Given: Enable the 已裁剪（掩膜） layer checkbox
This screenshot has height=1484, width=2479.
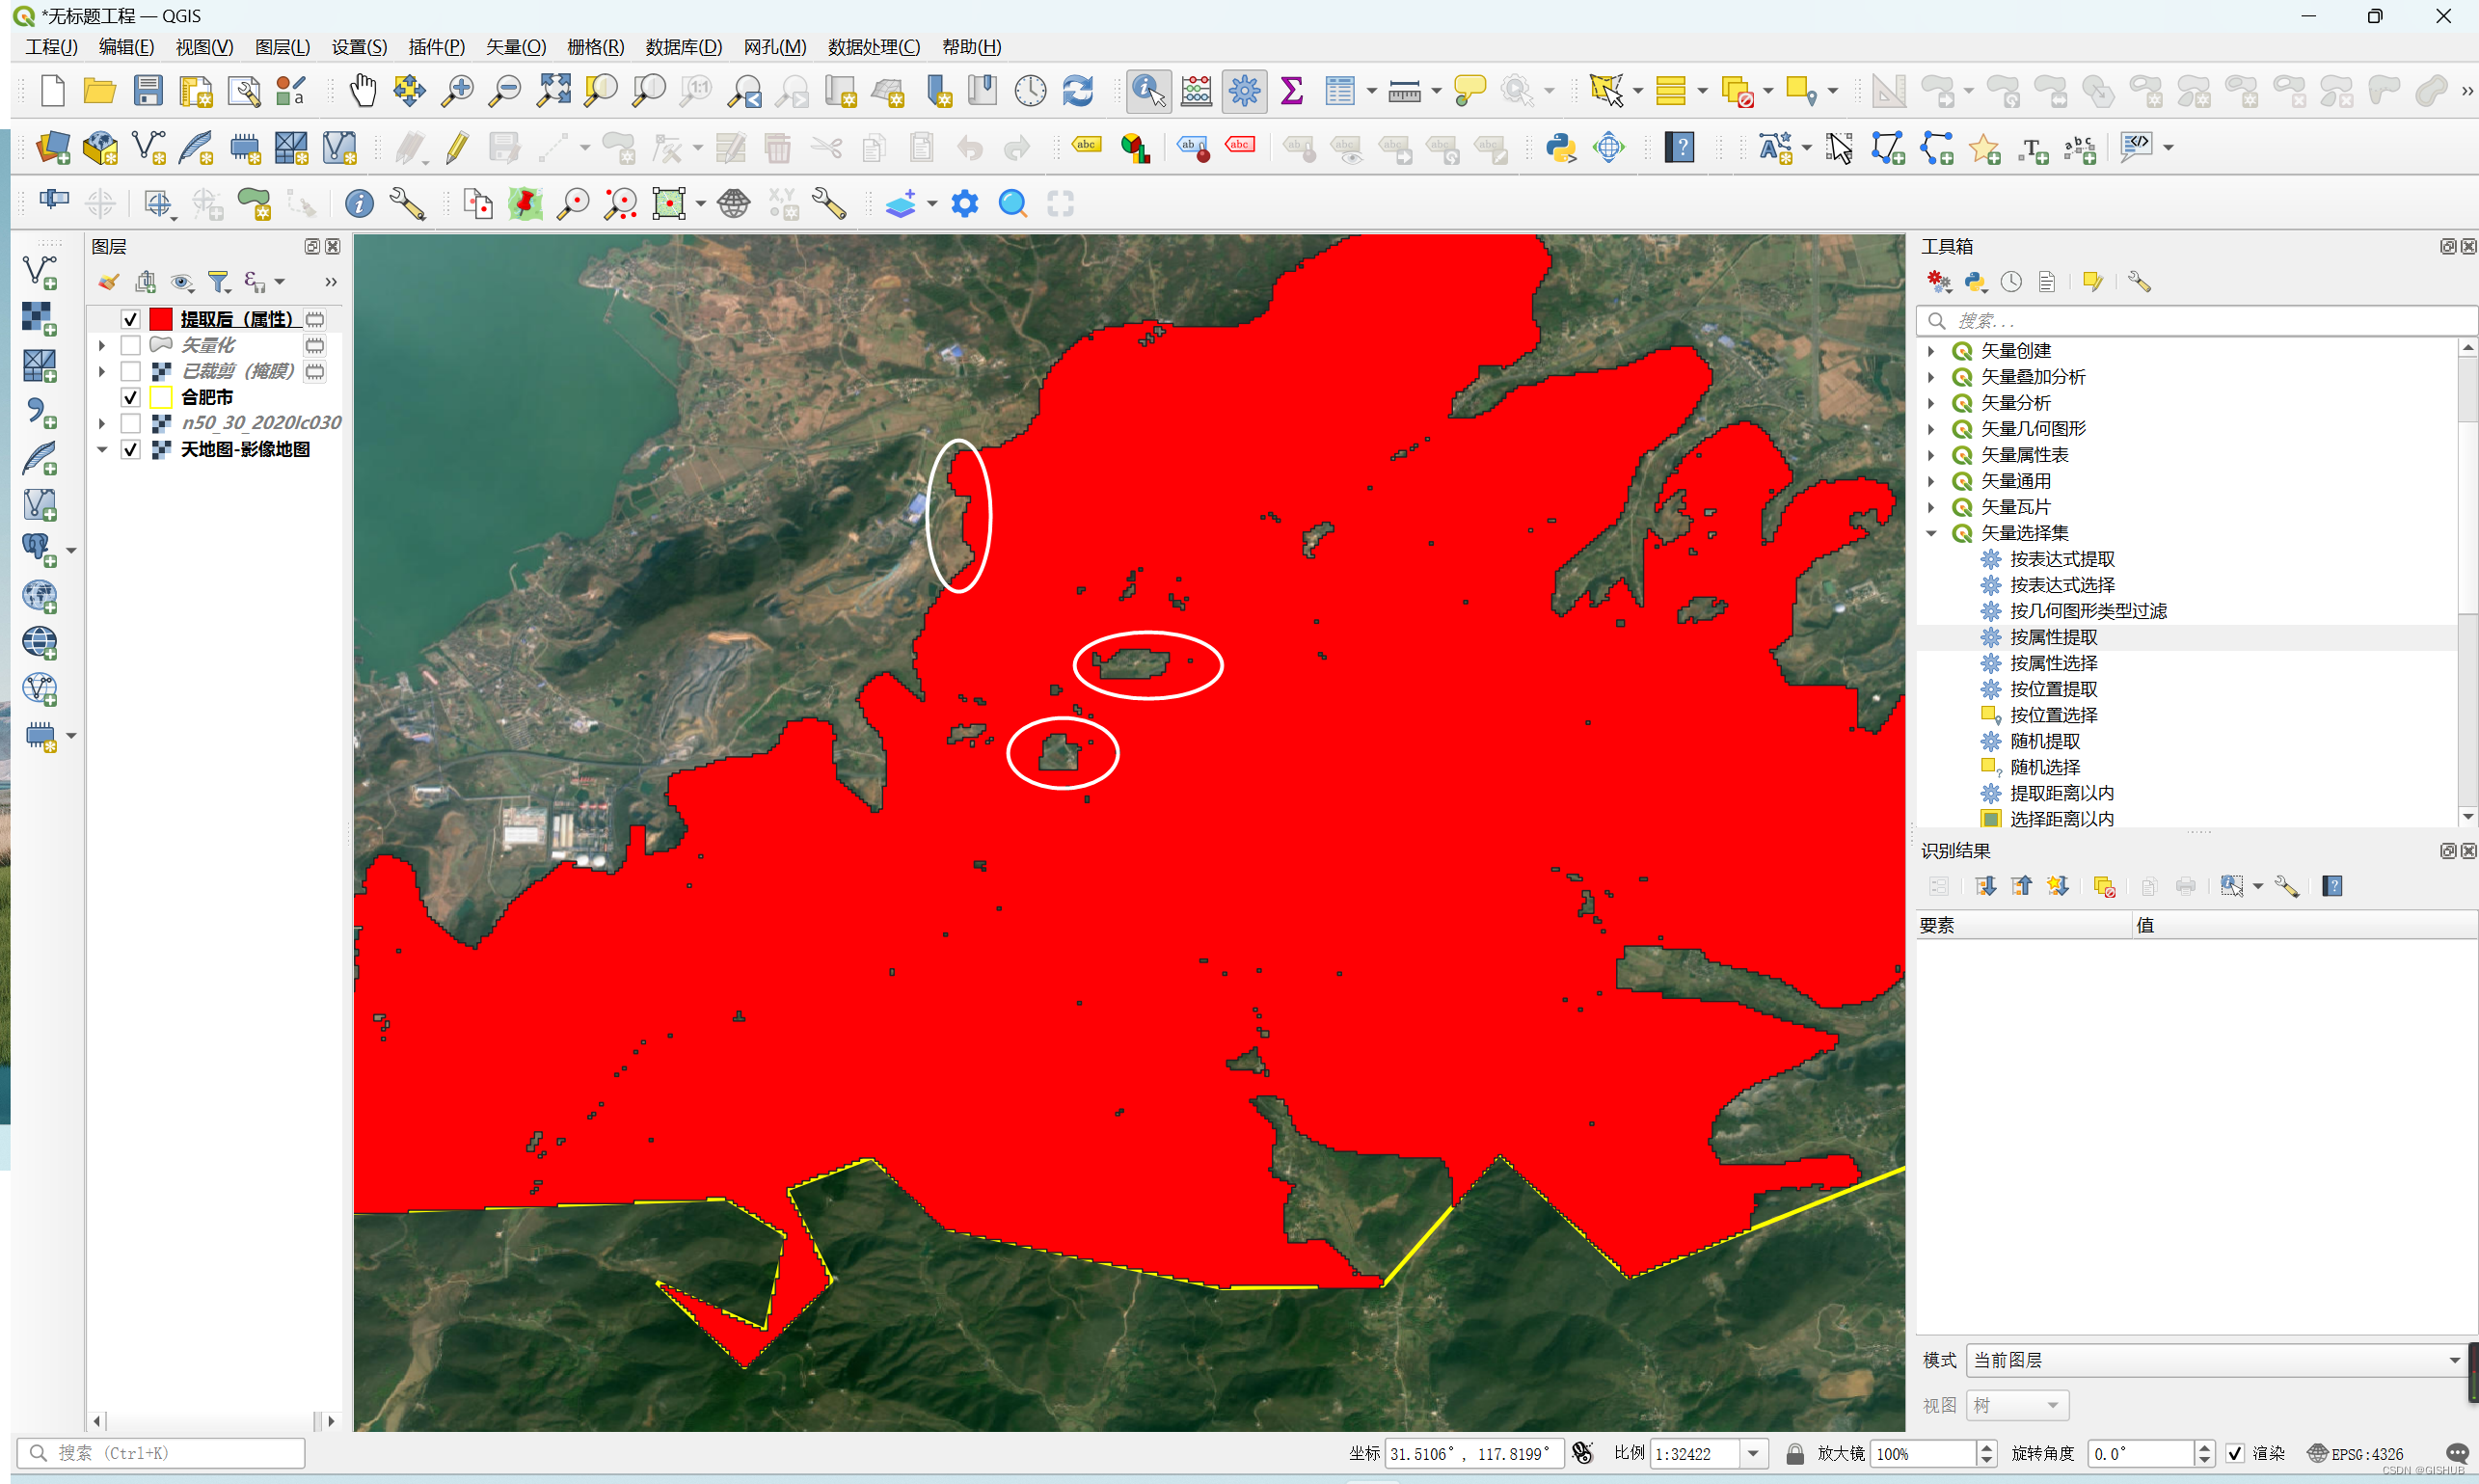Looking at the screenshot, I should tap(130, 371).
